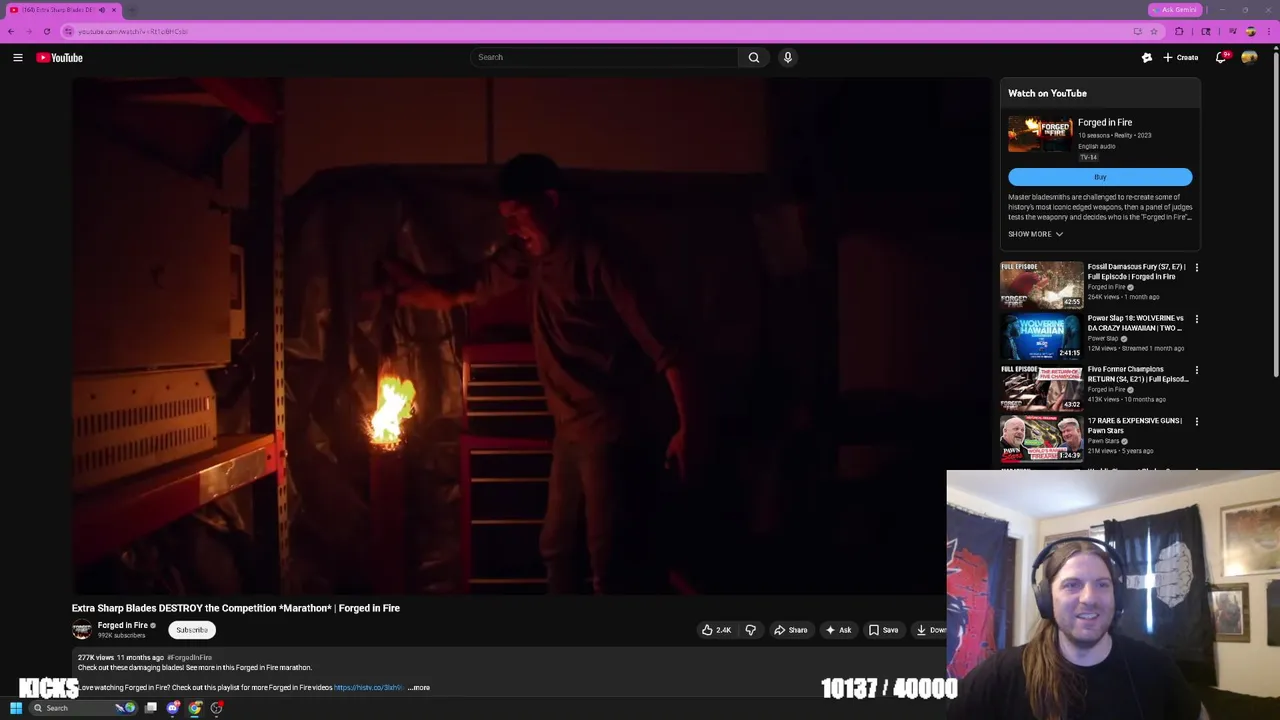Open Fossil Damascus Fury title link
Image resolution: width=1280 pixels, height=720 pixels.
[x=1137, y=272]
